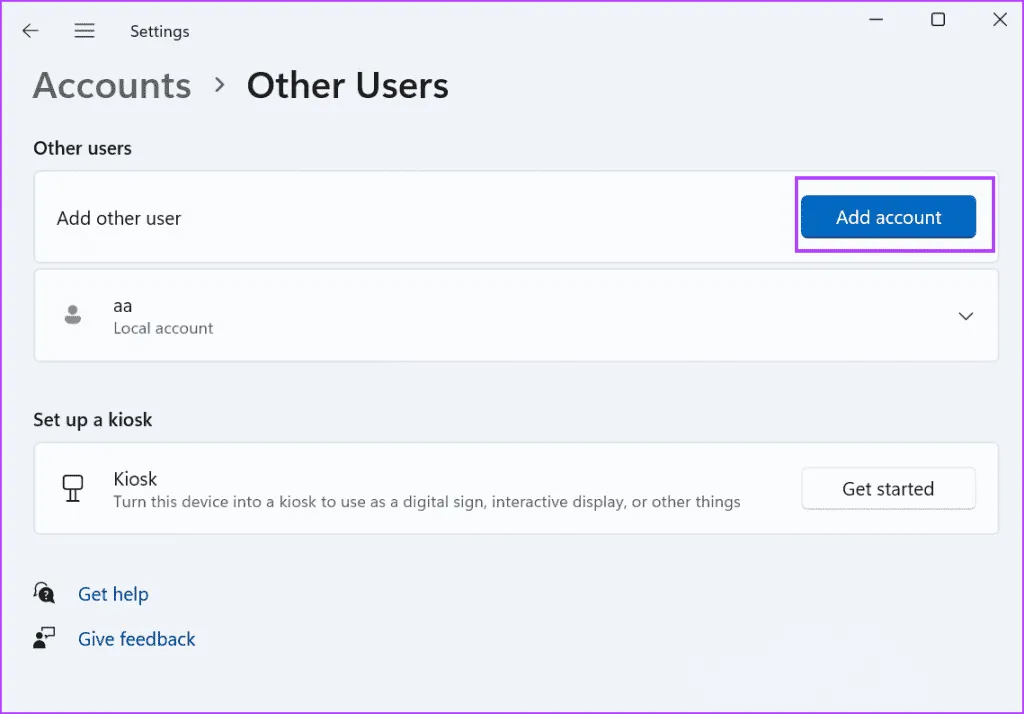Open the Get help link
Viewport: 1024px width, 714px height.
[x=113, y=594]
